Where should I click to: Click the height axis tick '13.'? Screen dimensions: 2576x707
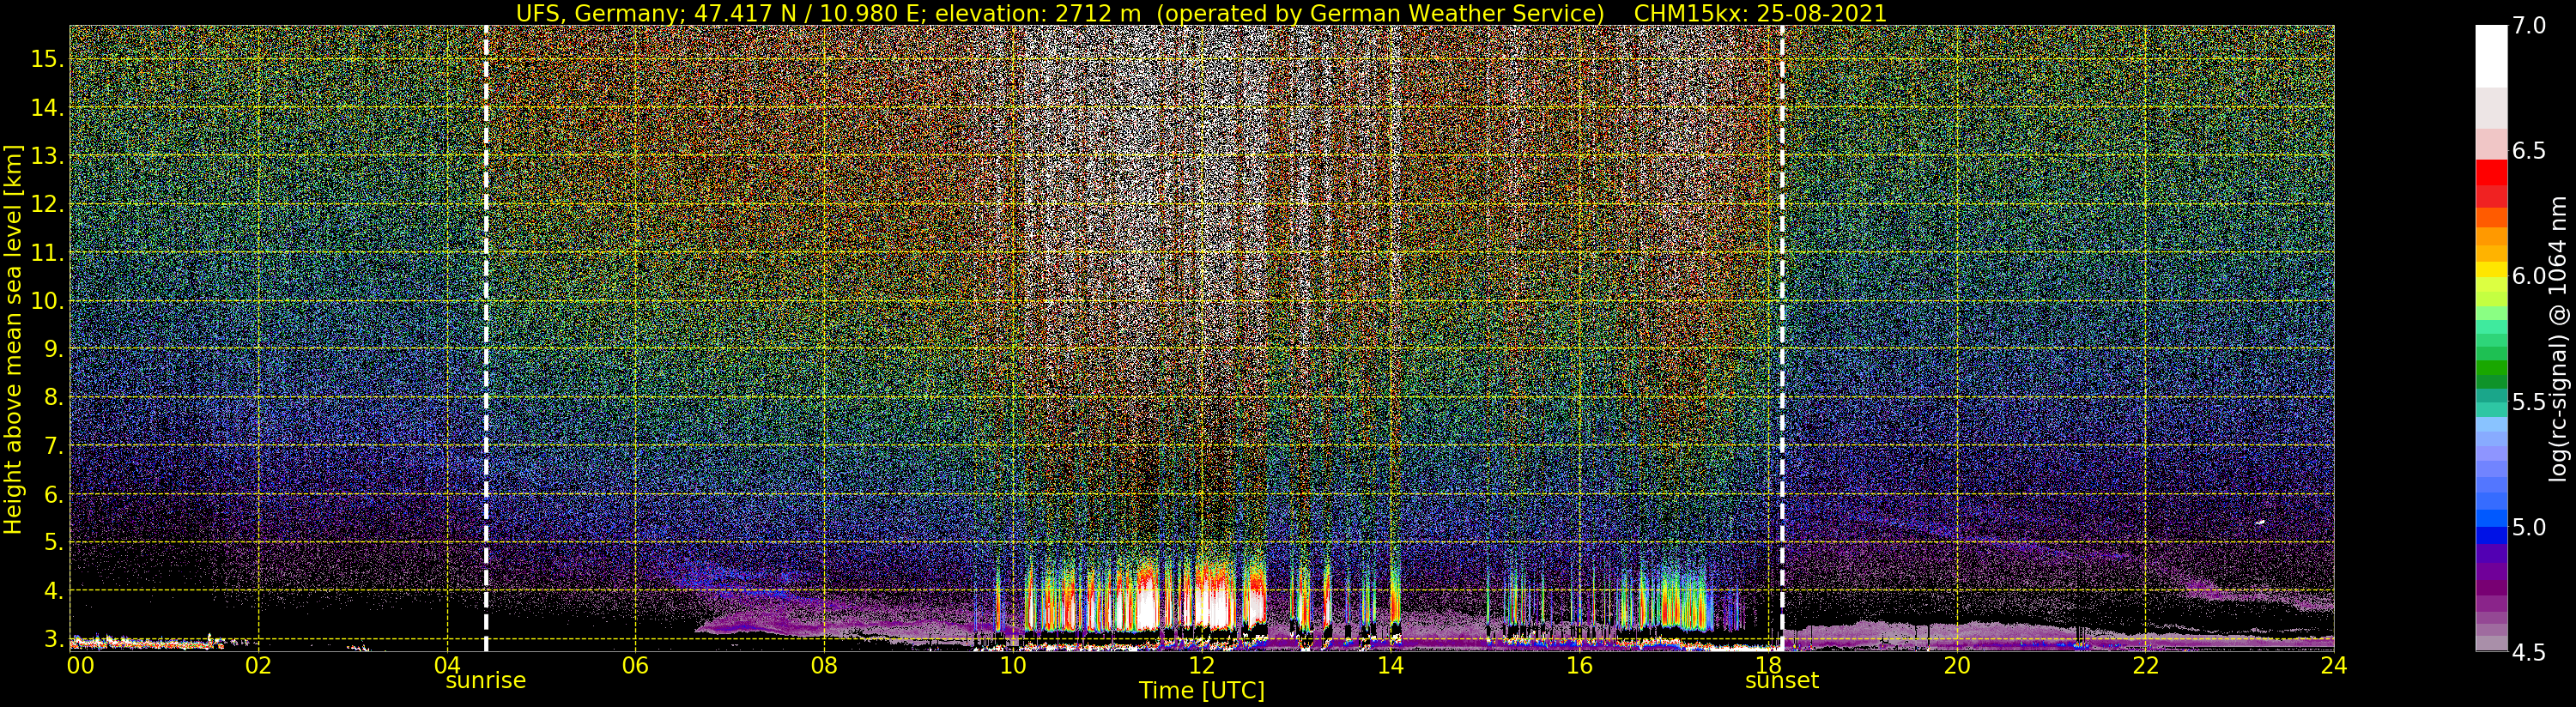[x=46, y=156]
